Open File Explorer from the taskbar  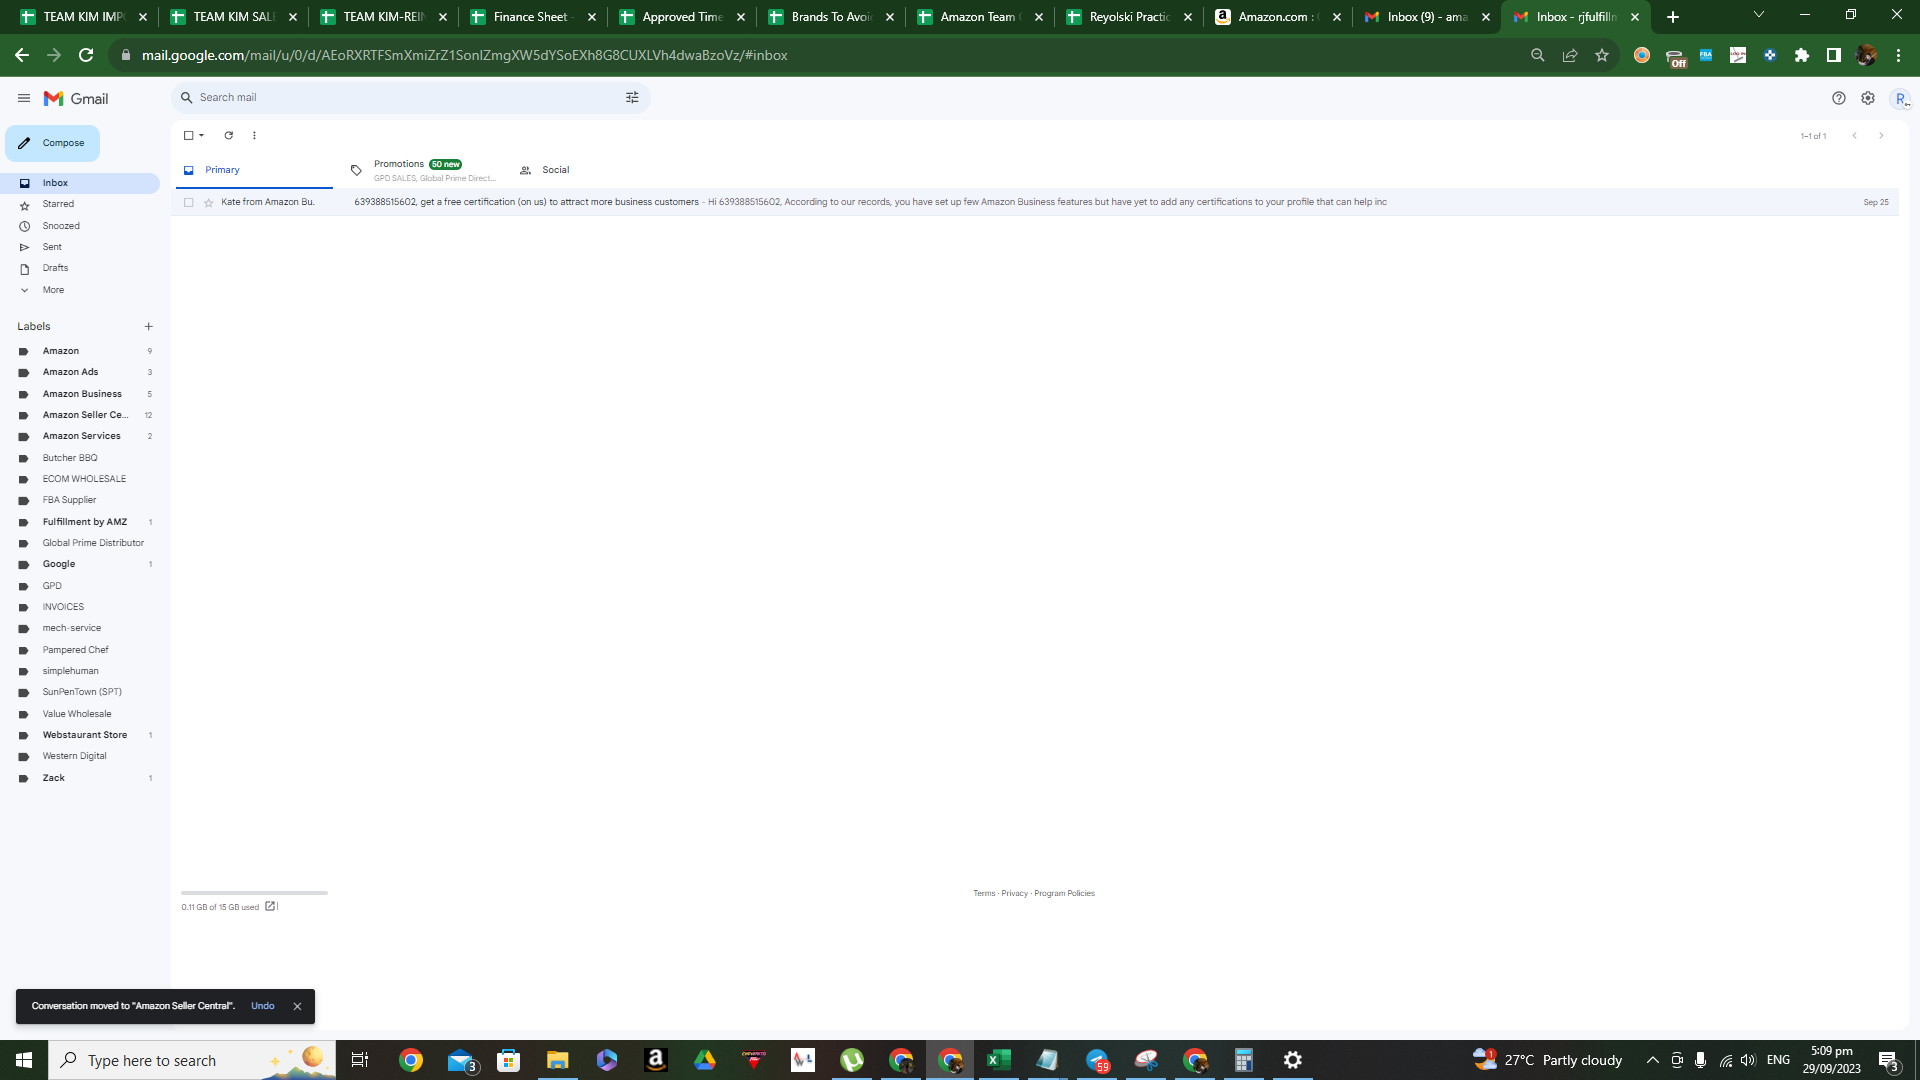pos(557,1060)
